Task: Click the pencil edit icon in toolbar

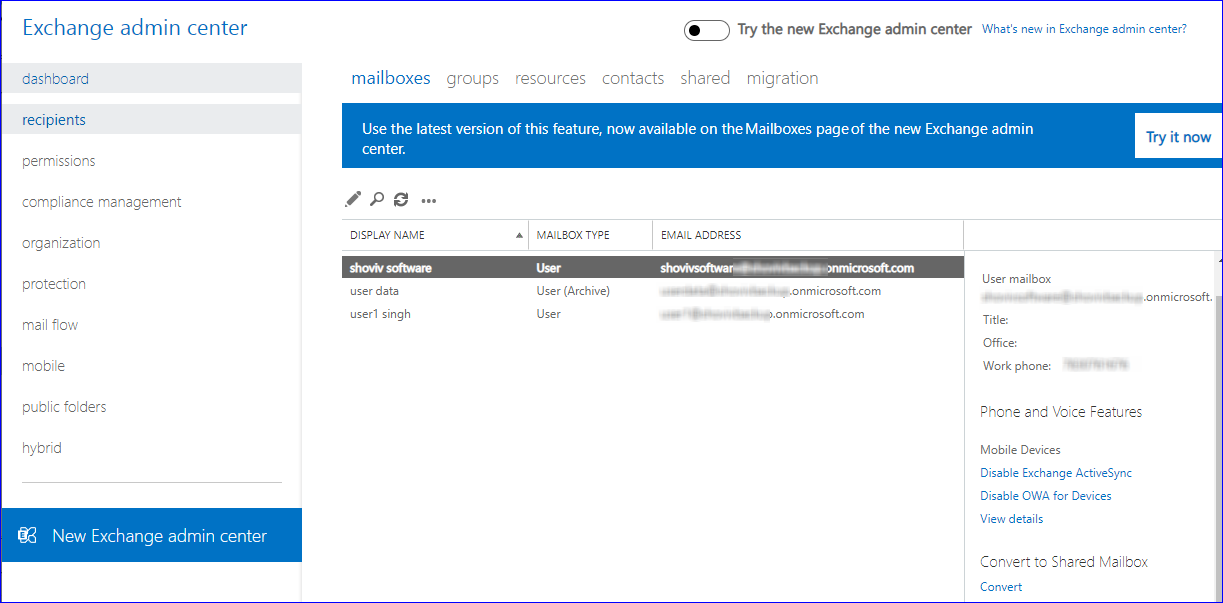Action: [x=352, y=199]
